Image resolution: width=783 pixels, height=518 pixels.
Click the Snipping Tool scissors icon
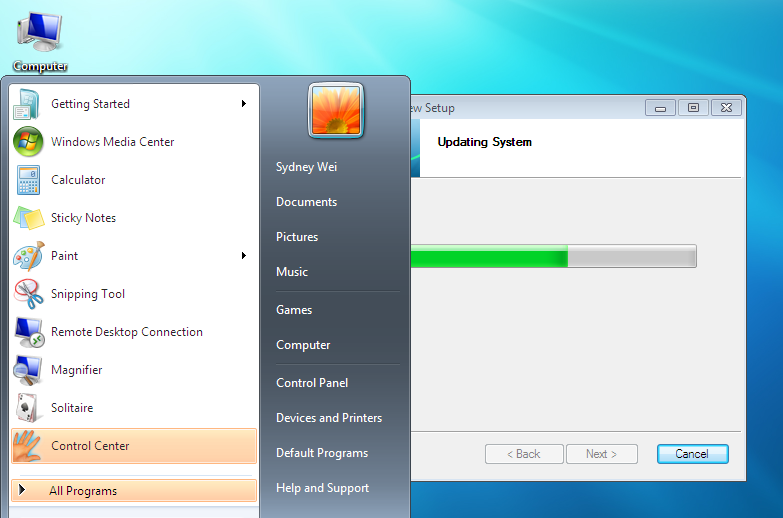pos(28,294)
